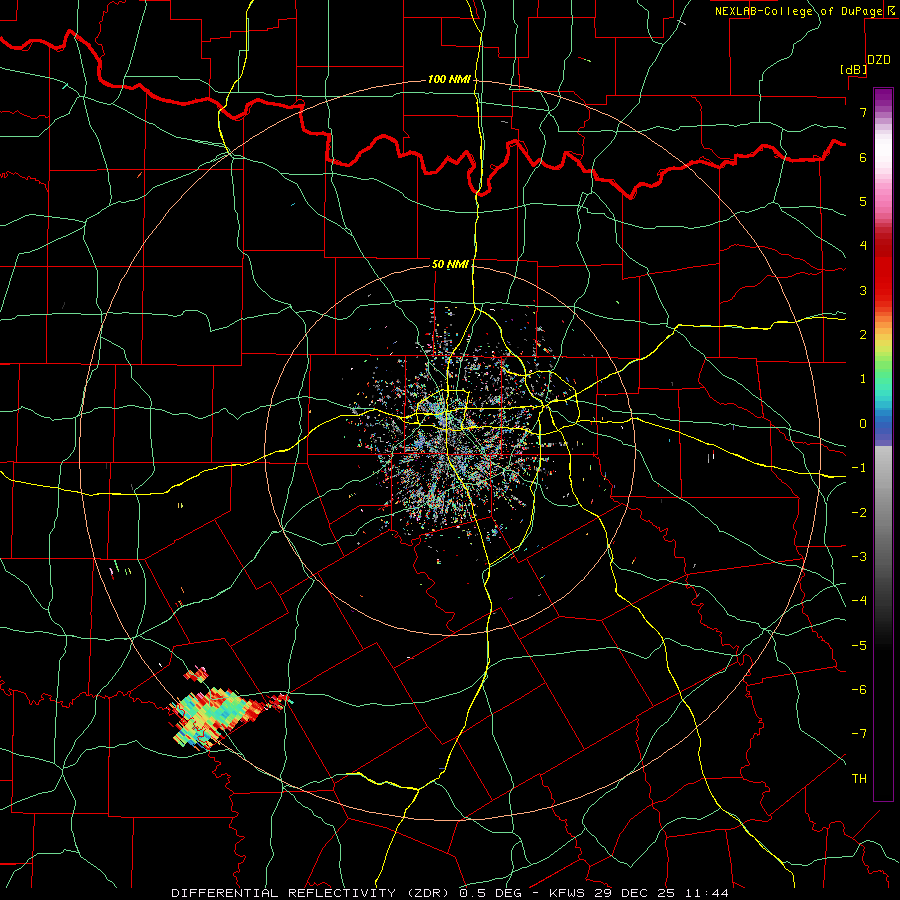This screenshot has width=900, height=900.
Task: Click the small red echo above southwest cluster
Action: pos(197,674)
